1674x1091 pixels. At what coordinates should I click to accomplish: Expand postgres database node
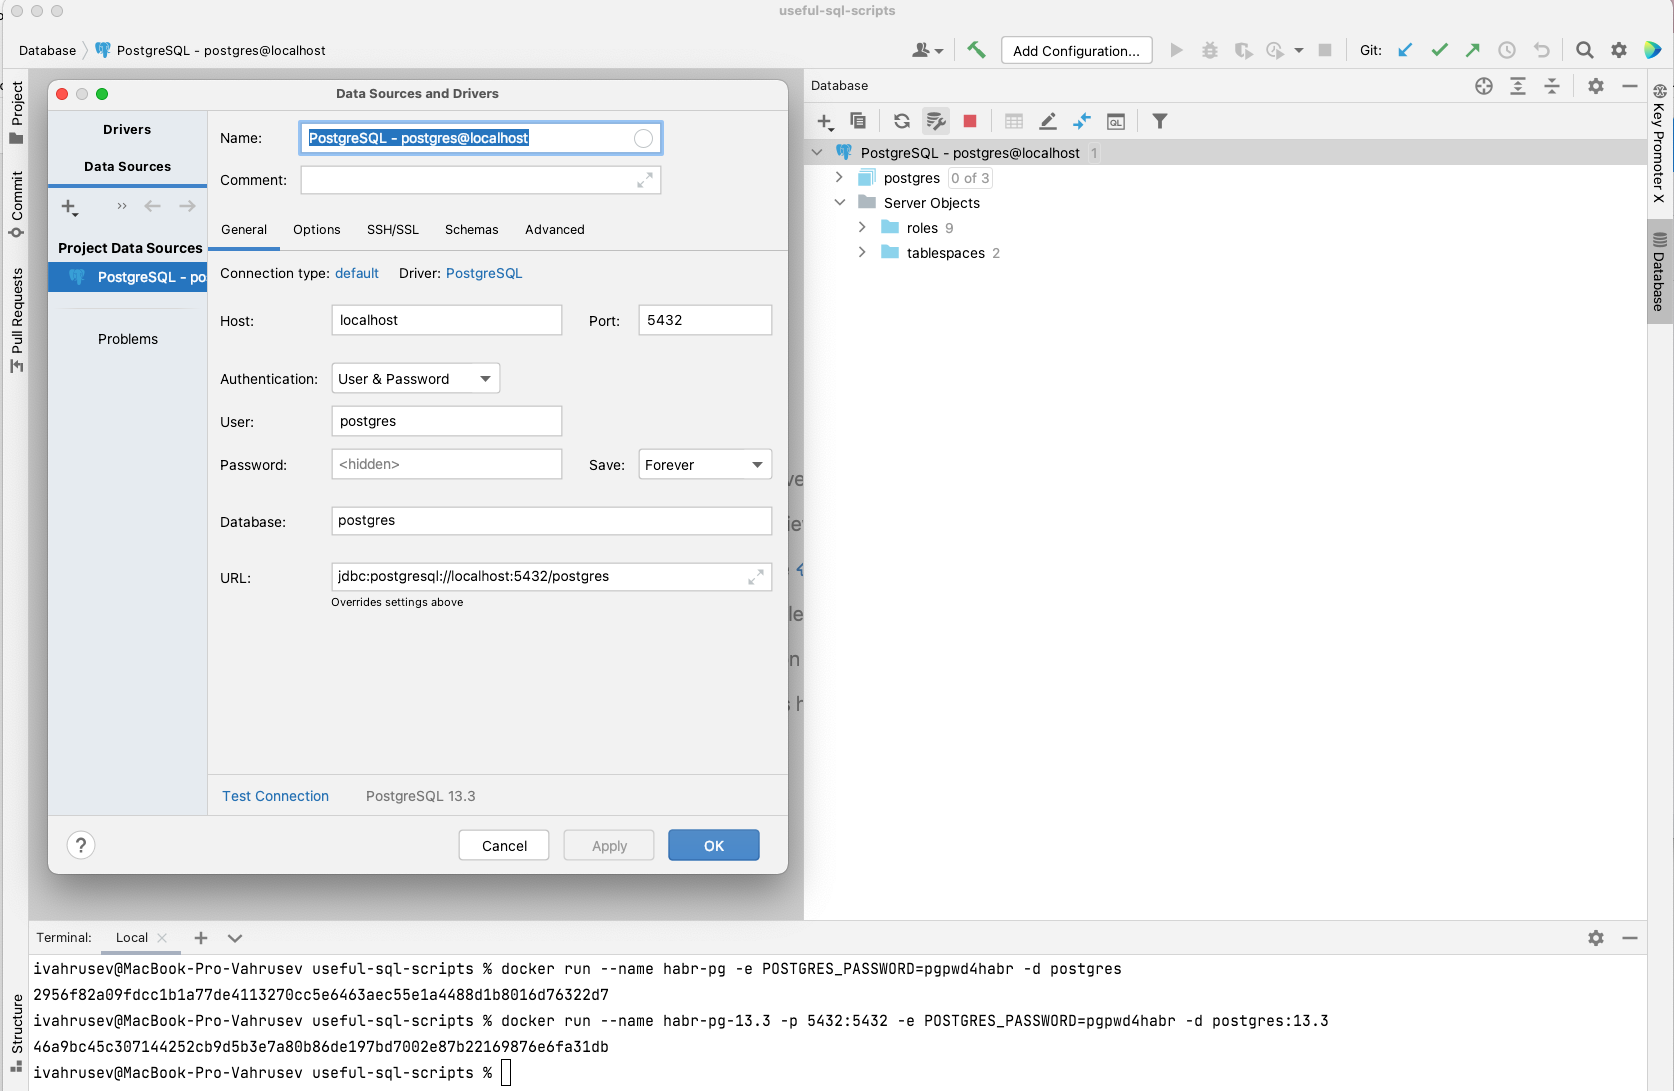click(x=839, y=177)
